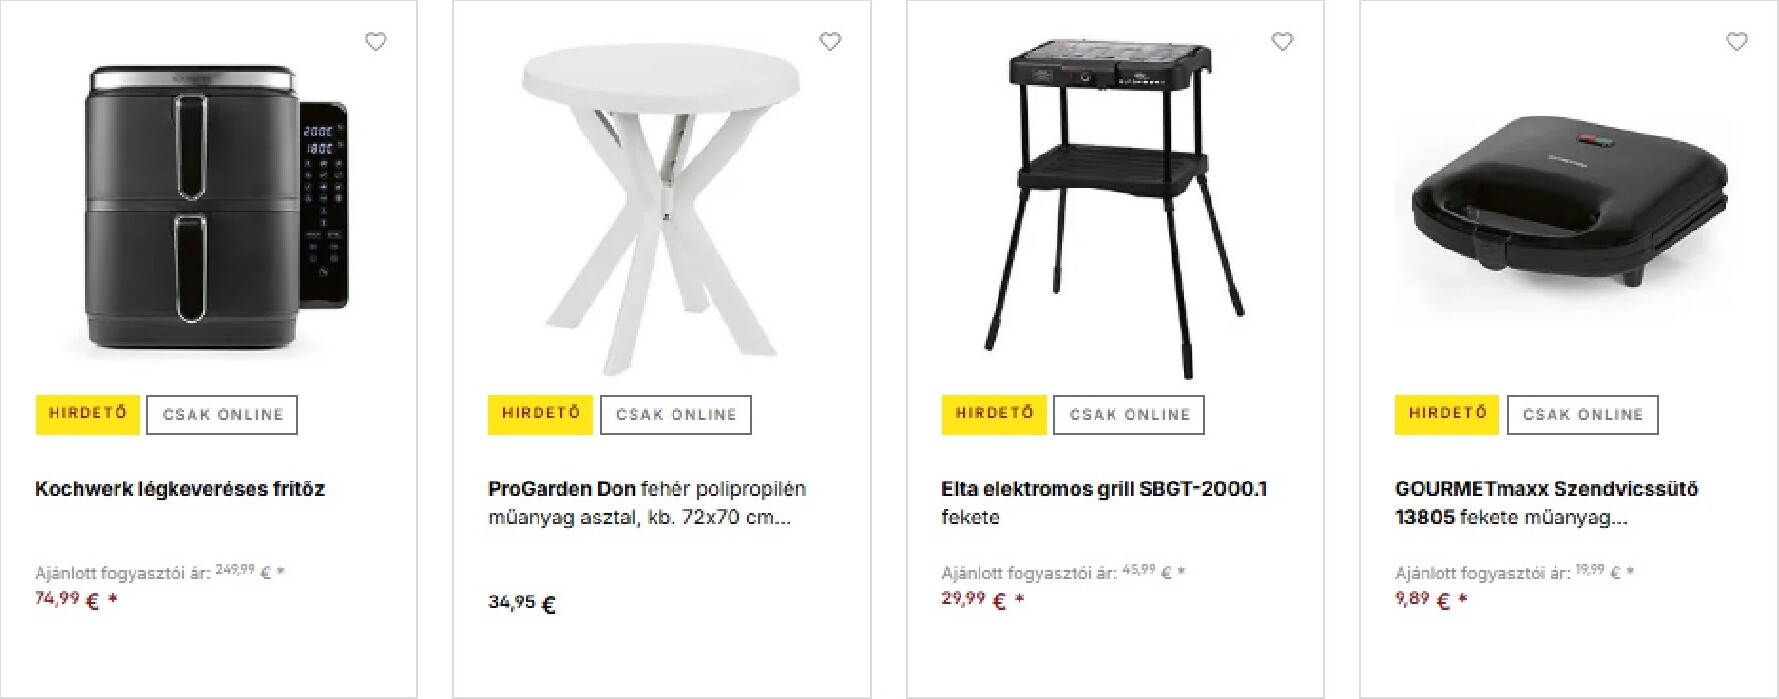Open Elta electric grill product photo
This screenshot has height=699, width=1779.
pyautogui.click(x=1114, y=209)
